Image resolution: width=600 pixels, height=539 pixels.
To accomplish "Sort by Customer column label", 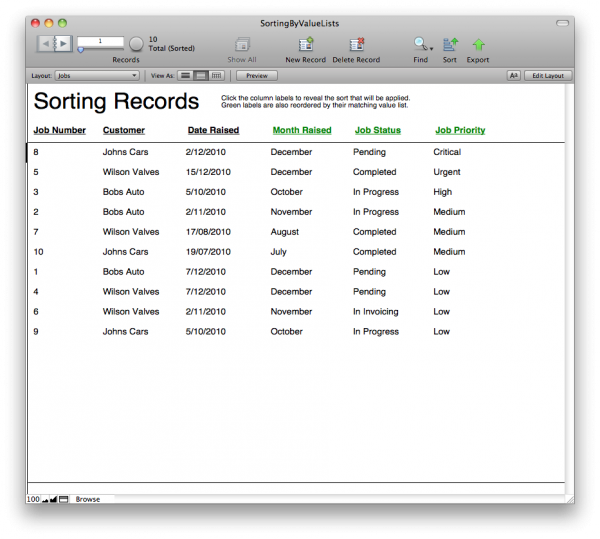I will [124, 130].
